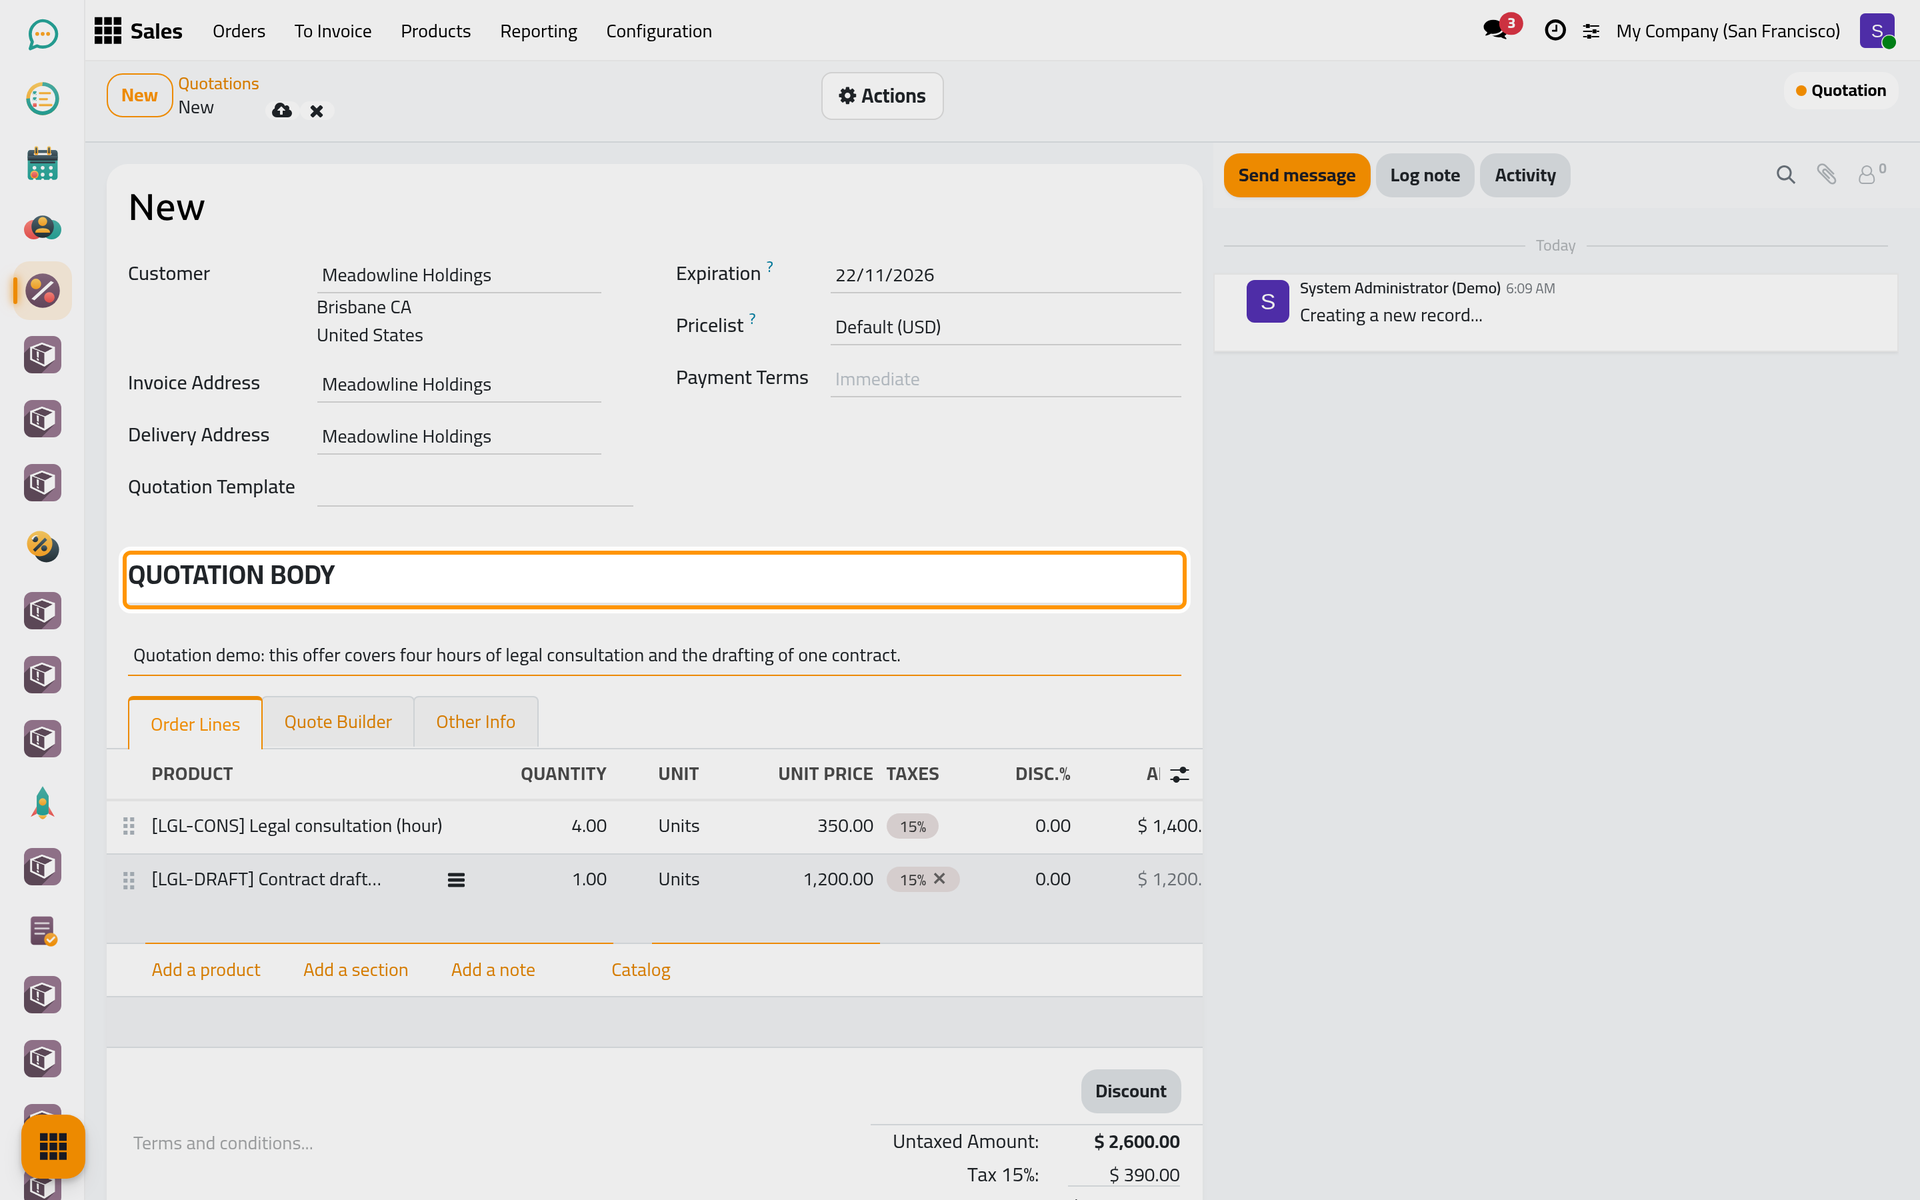The height and width of the screenshot is (1200, 1920).
Task: Open Quotation Template dropdown field
Action: click(x=475, y=488)
